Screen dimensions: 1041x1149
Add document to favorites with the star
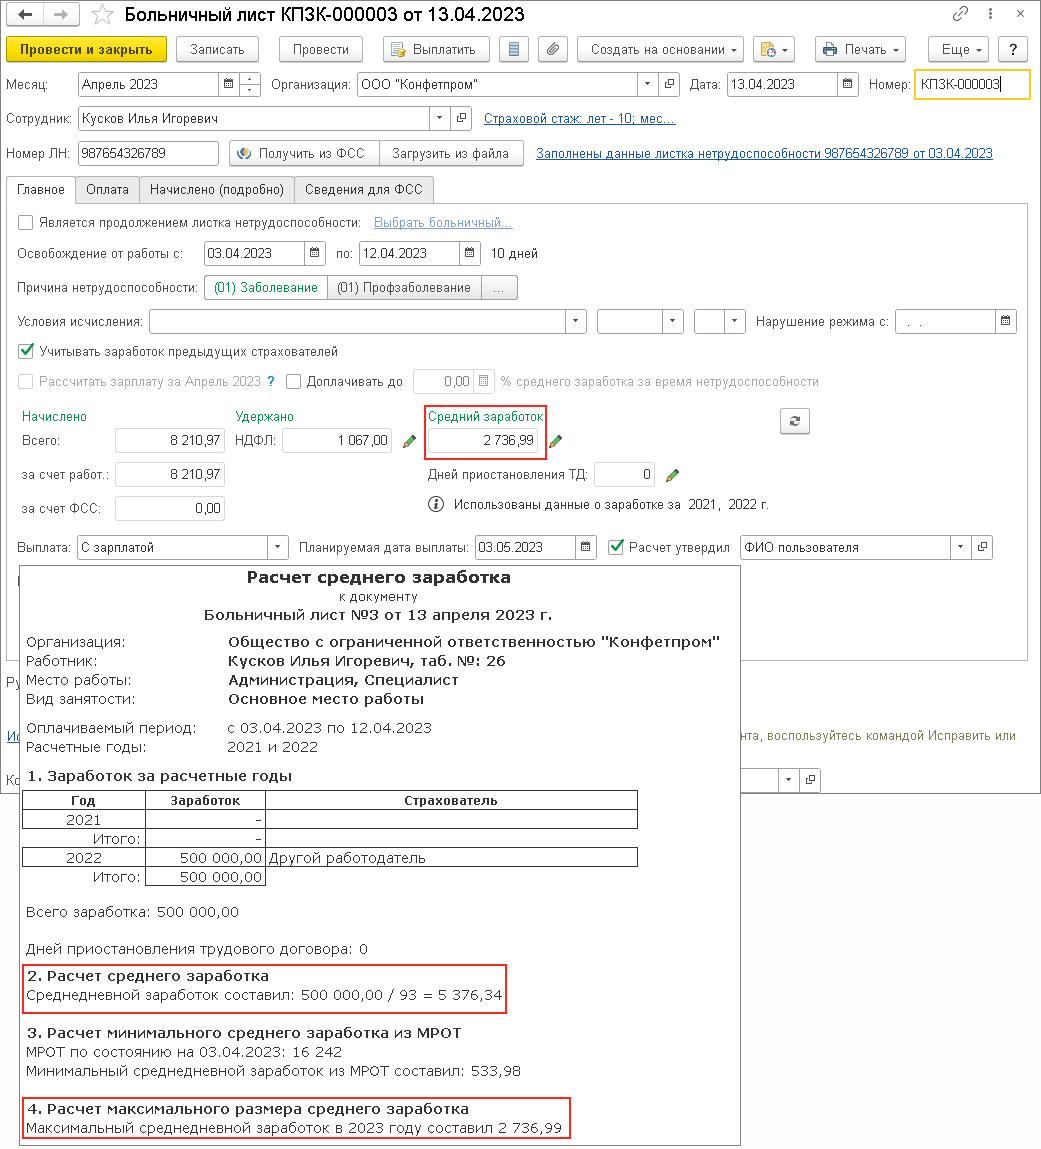click(103, 15)
